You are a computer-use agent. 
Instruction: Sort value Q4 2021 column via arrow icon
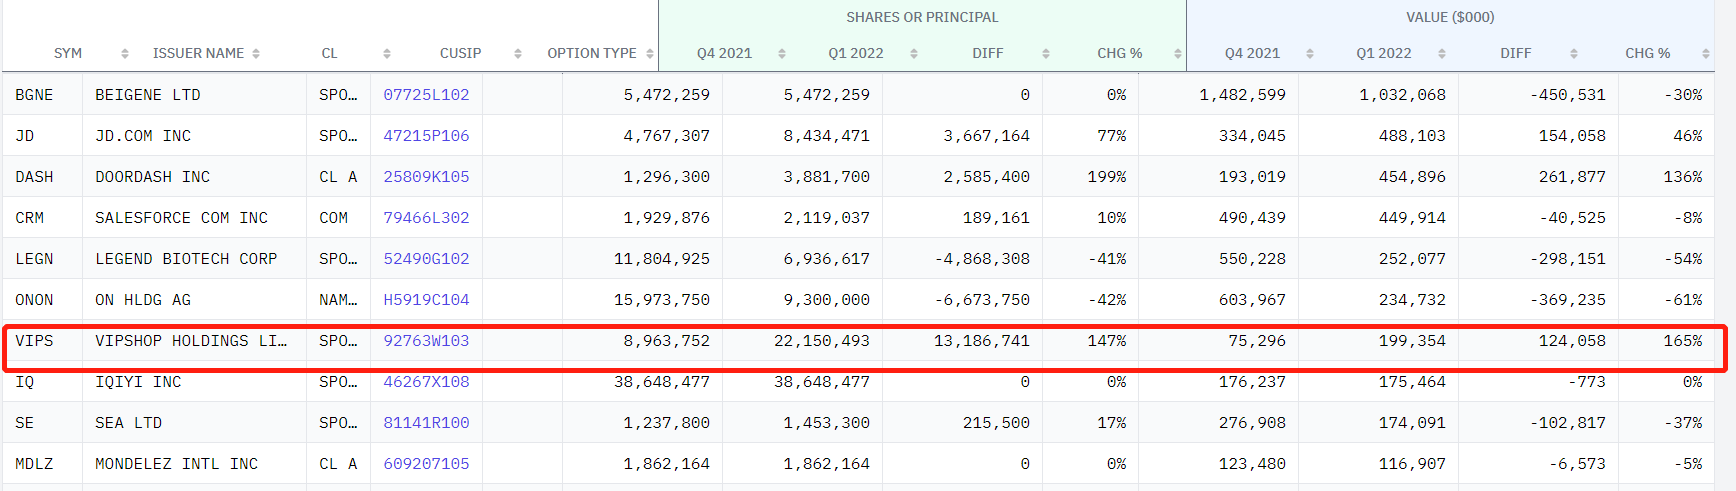pos(1310,54)
